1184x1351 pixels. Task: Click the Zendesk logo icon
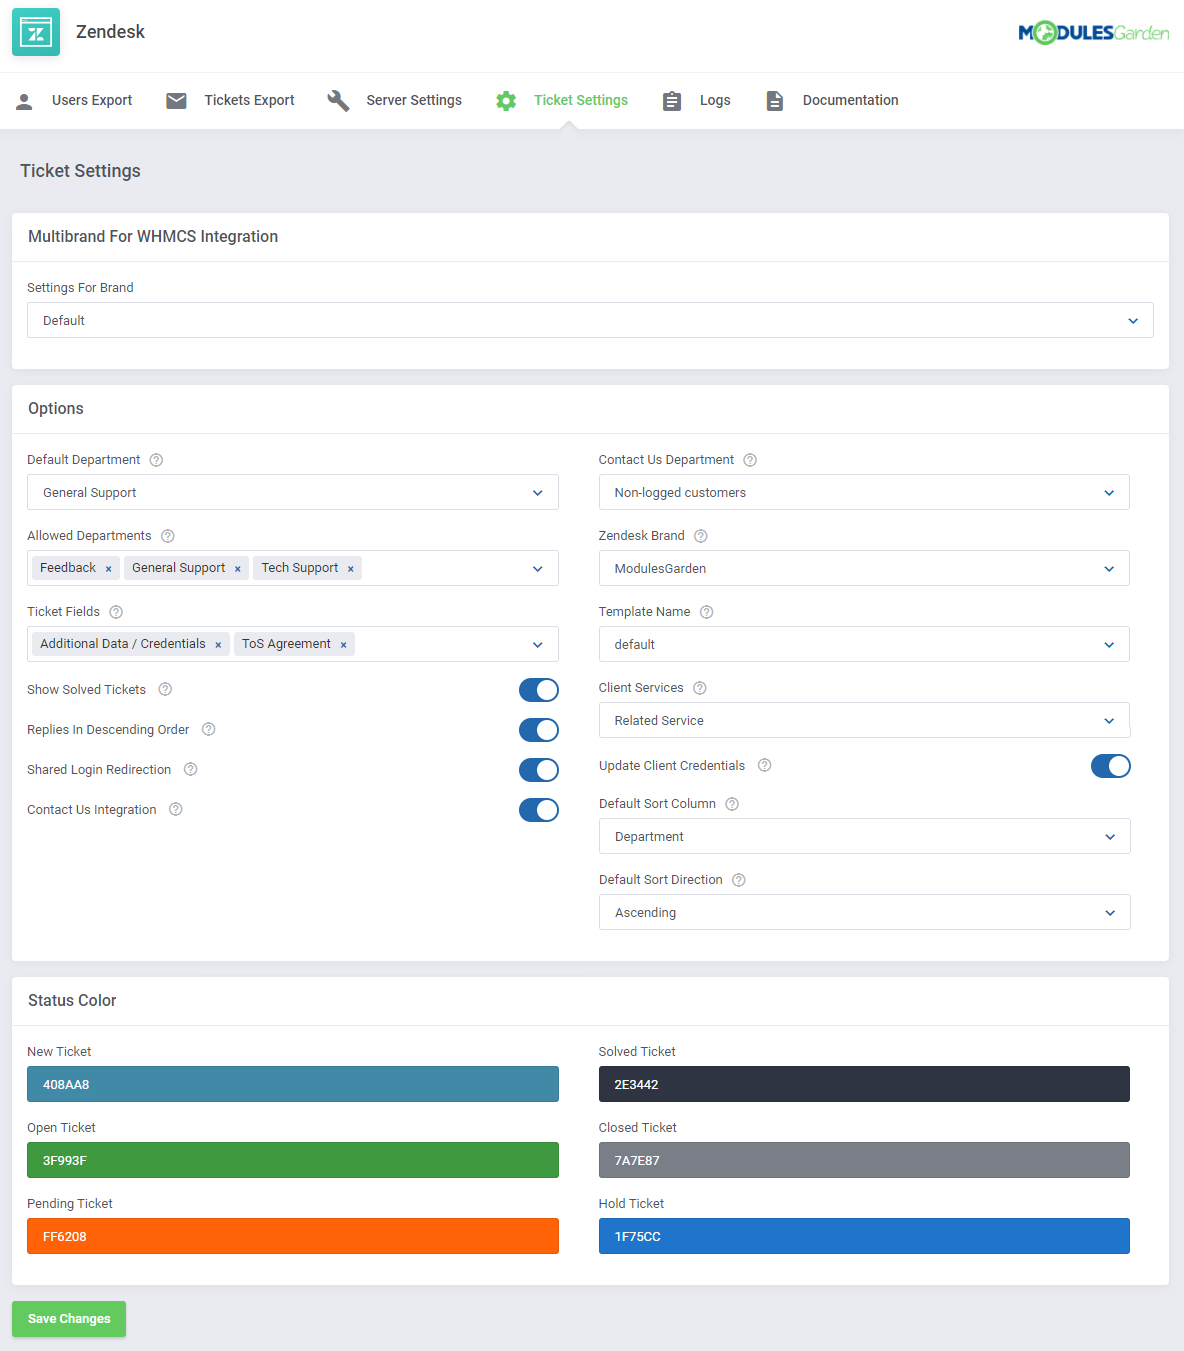[x=35, y=31]
